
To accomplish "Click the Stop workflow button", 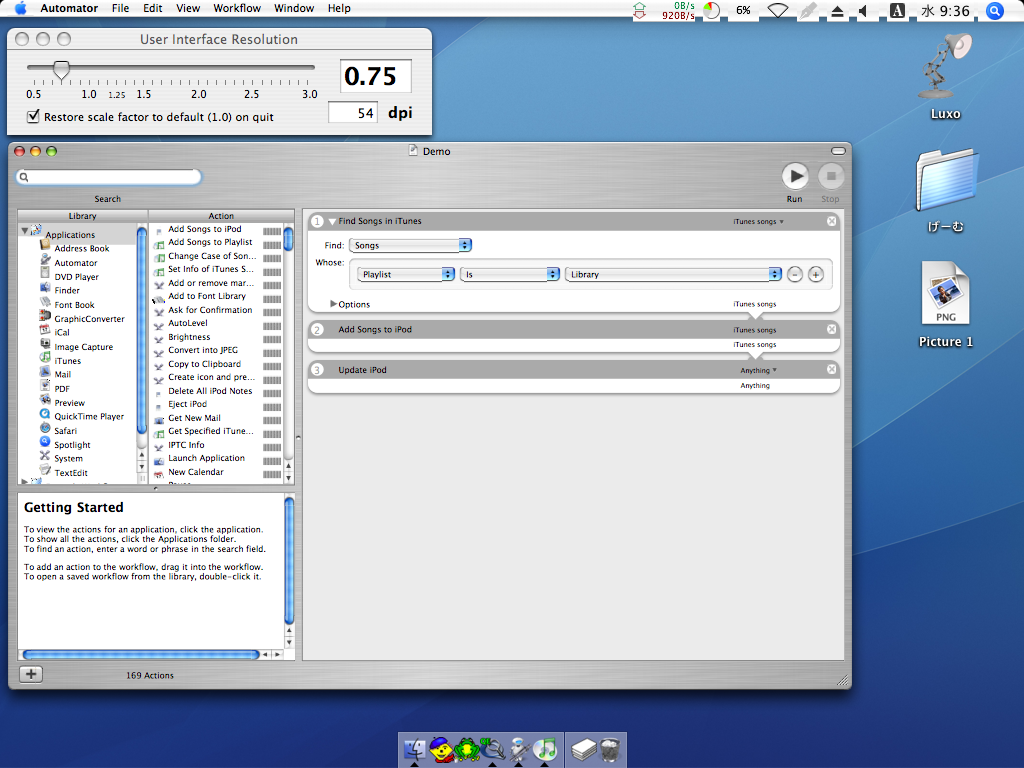I will click(x=831, y=176).
